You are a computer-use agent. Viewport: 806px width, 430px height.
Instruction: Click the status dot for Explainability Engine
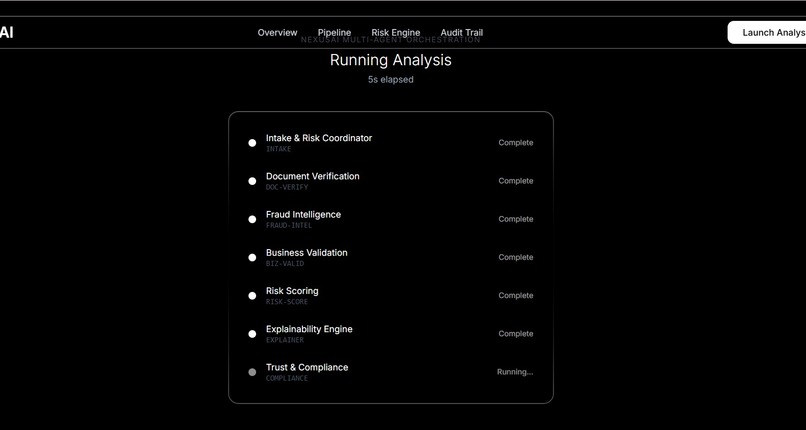point(252,334)
